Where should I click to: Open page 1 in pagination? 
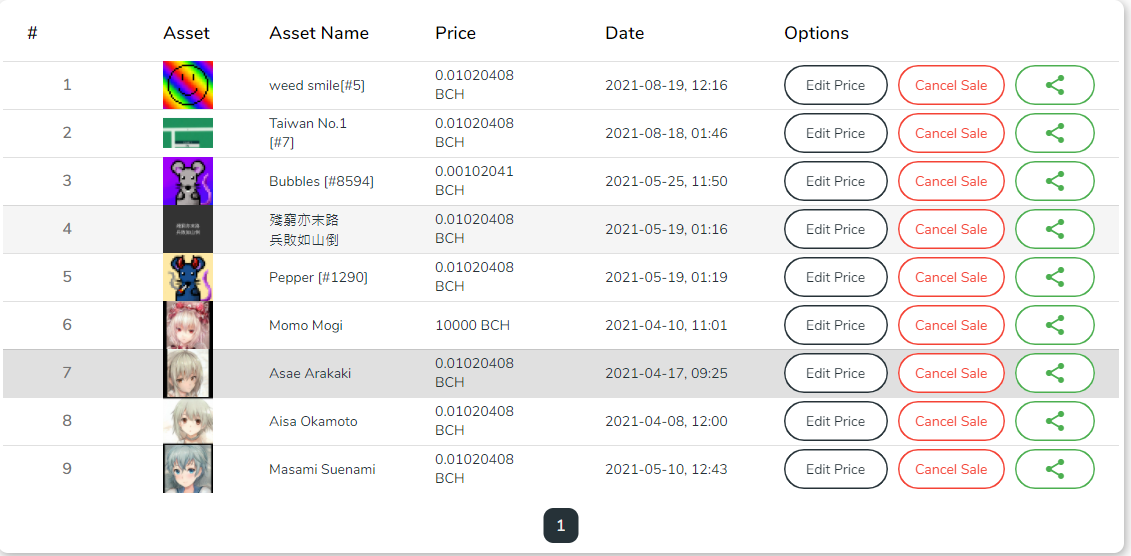560,526
